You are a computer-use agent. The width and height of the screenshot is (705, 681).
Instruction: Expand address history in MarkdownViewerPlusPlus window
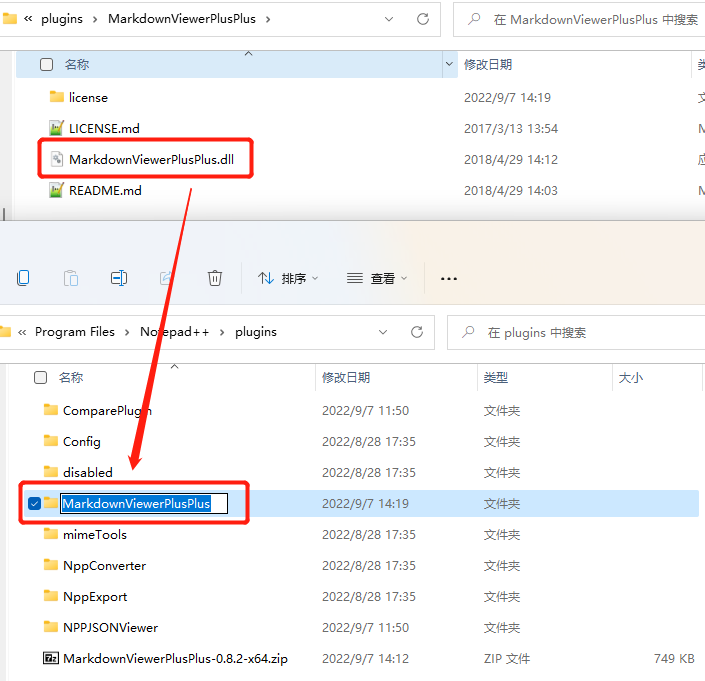[x=389, y=19]
